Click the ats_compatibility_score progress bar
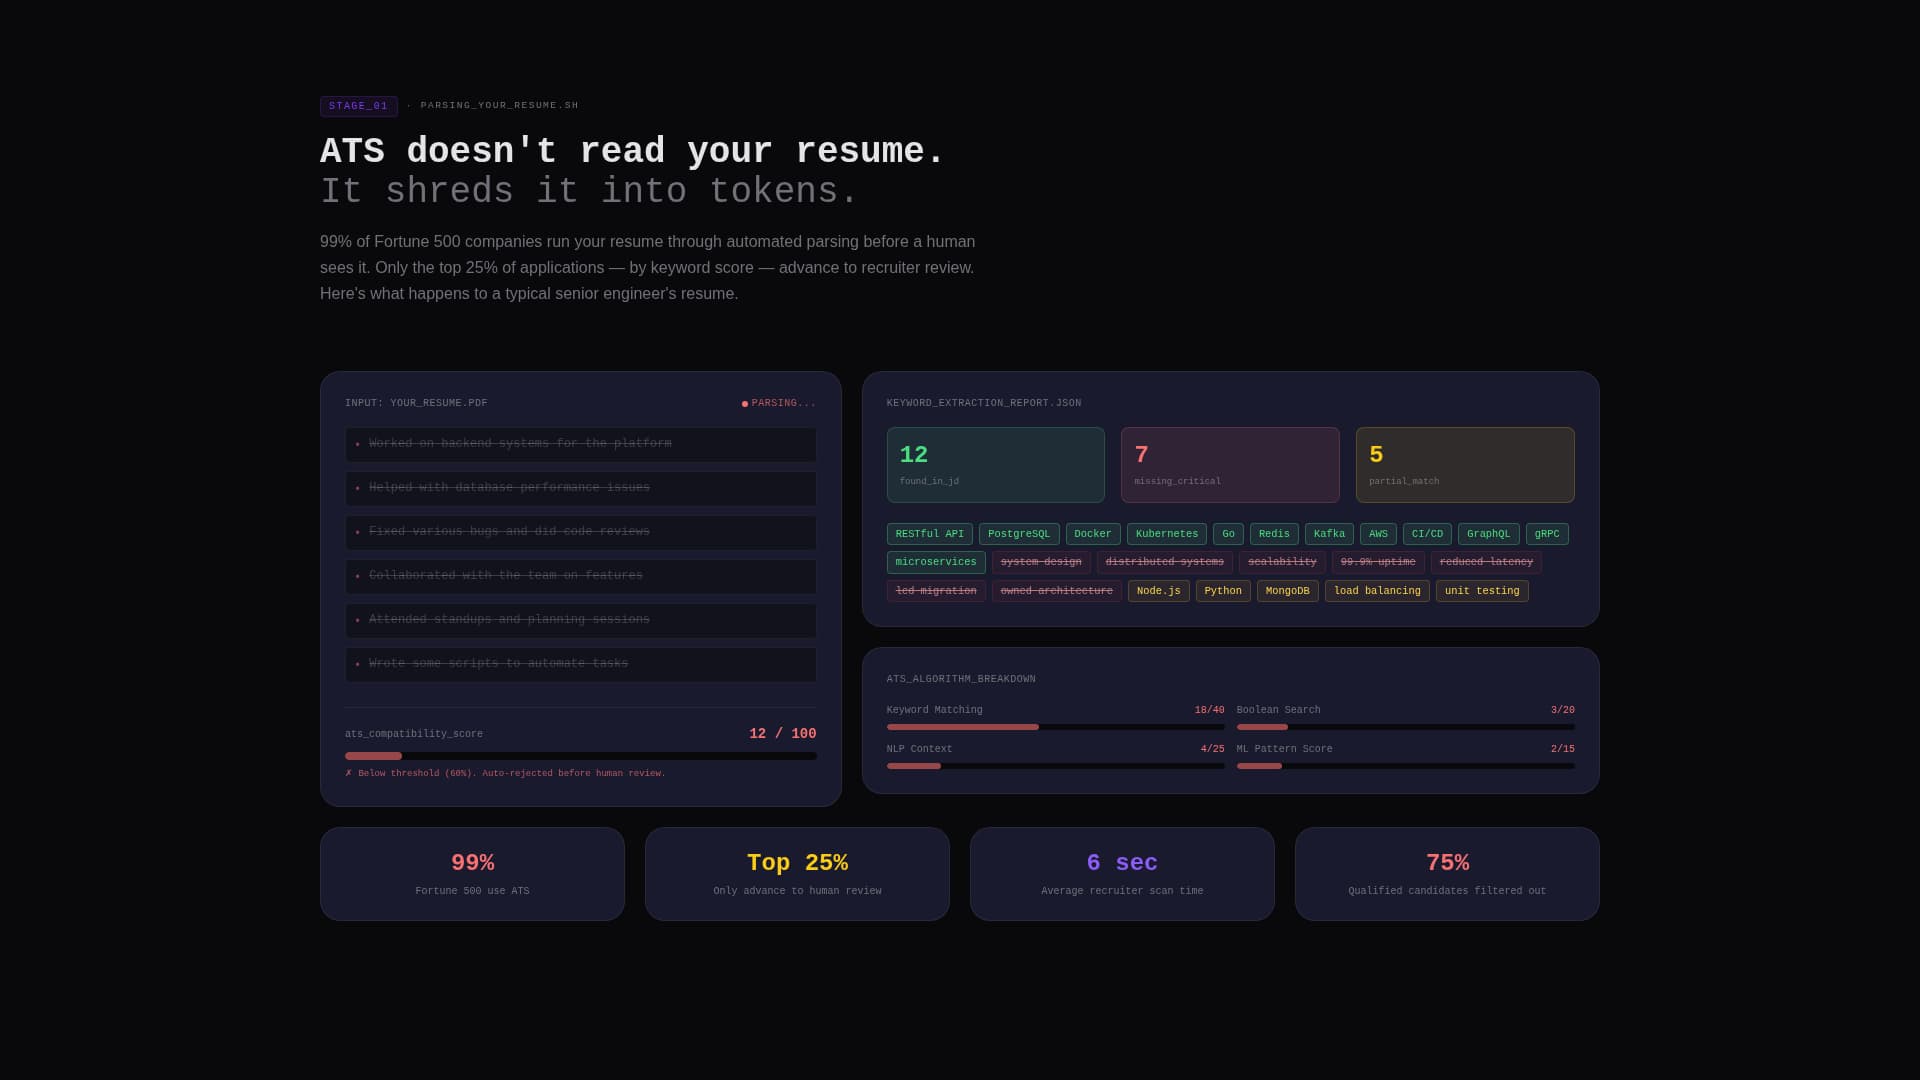The image size is (1920, 1080). [x=580, y=756]
